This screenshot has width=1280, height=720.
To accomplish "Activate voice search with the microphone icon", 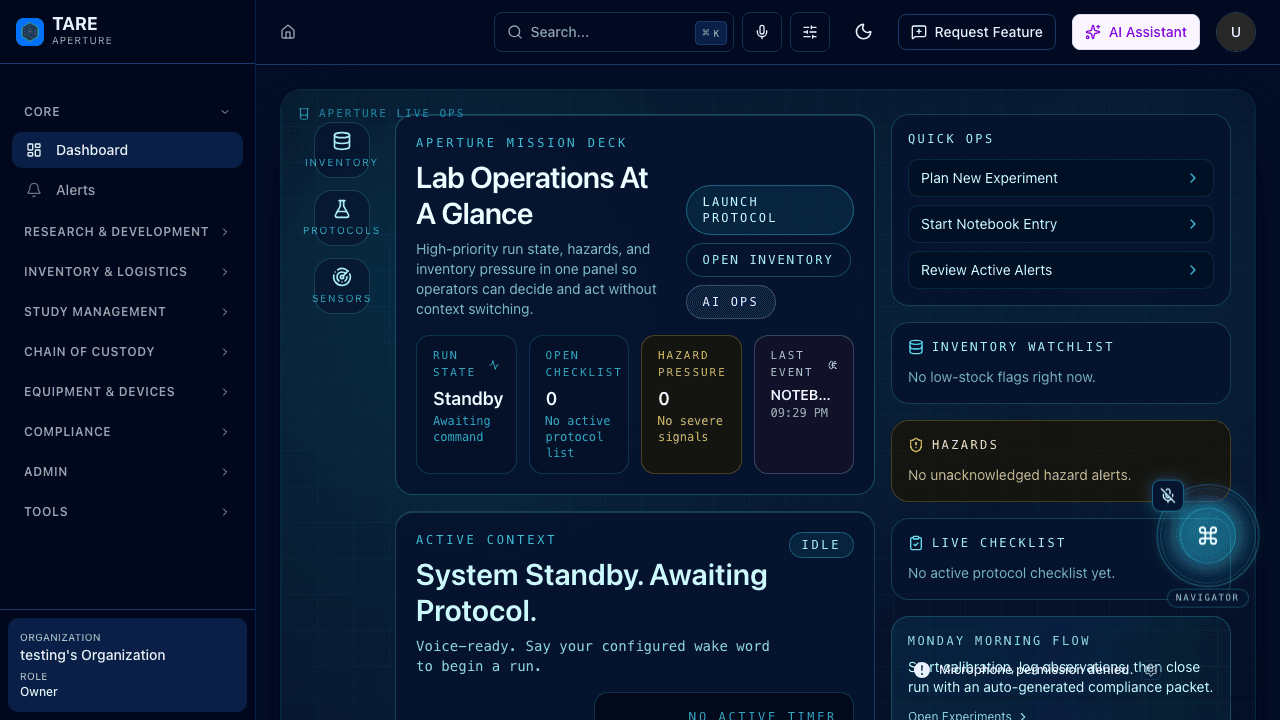I will tap(761, 32).
